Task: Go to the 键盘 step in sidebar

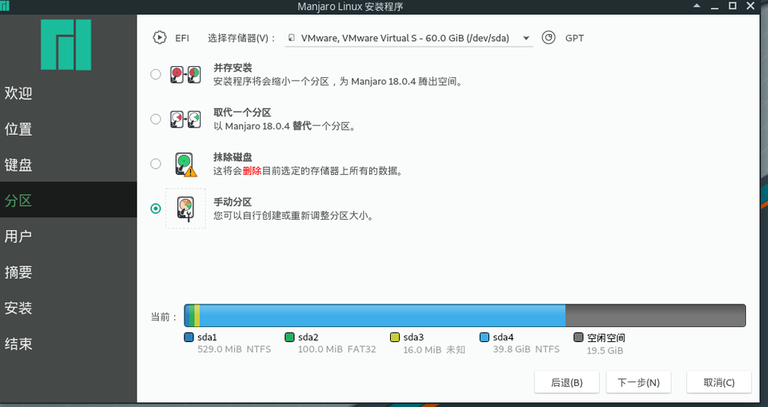Action: (x=68, y=165)
